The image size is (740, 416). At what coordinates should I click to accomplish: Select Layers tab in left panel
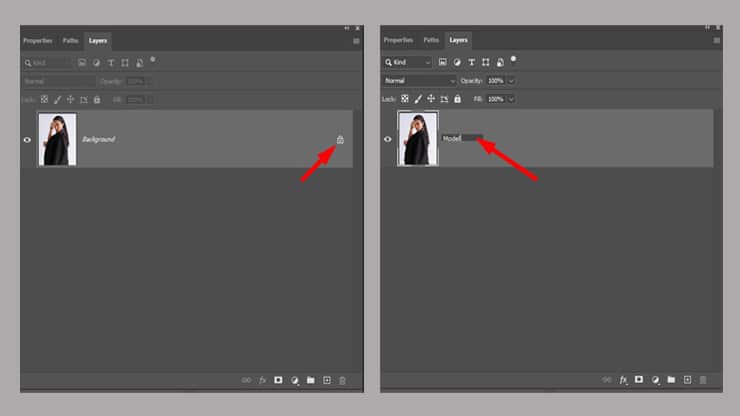[98, 41]
